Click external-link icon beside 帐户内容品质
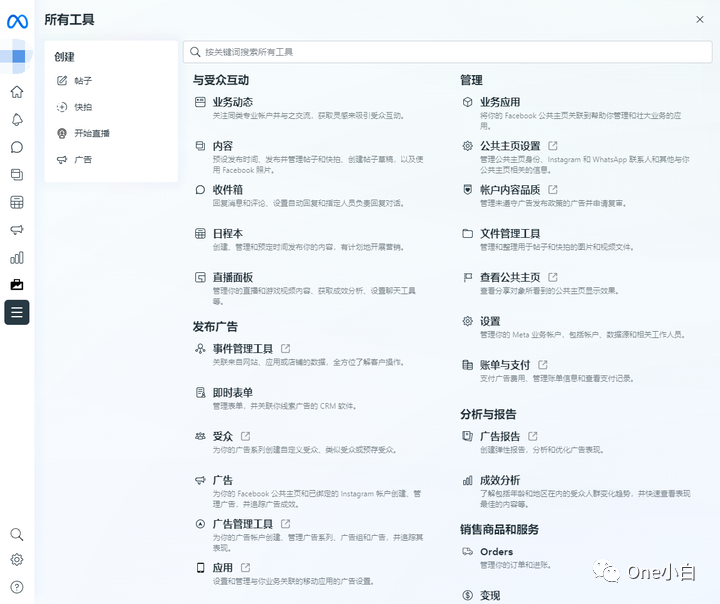The image size is (720, 604). pos(553,190)
